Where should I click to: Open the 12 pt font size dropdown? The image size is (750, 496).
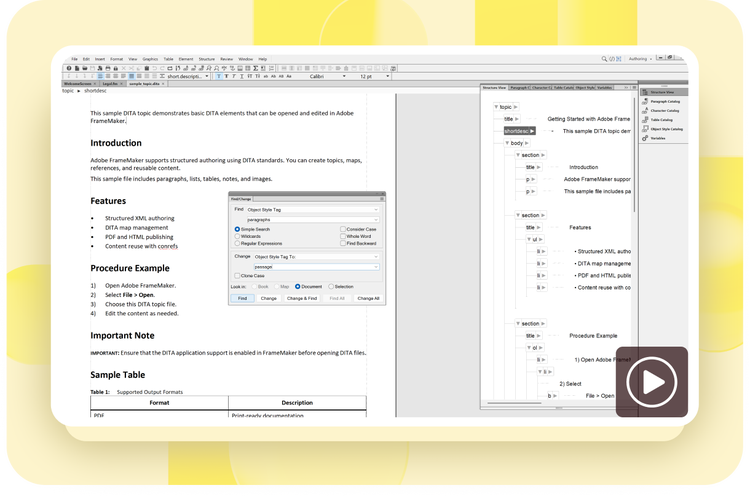(x=374, y=77)
